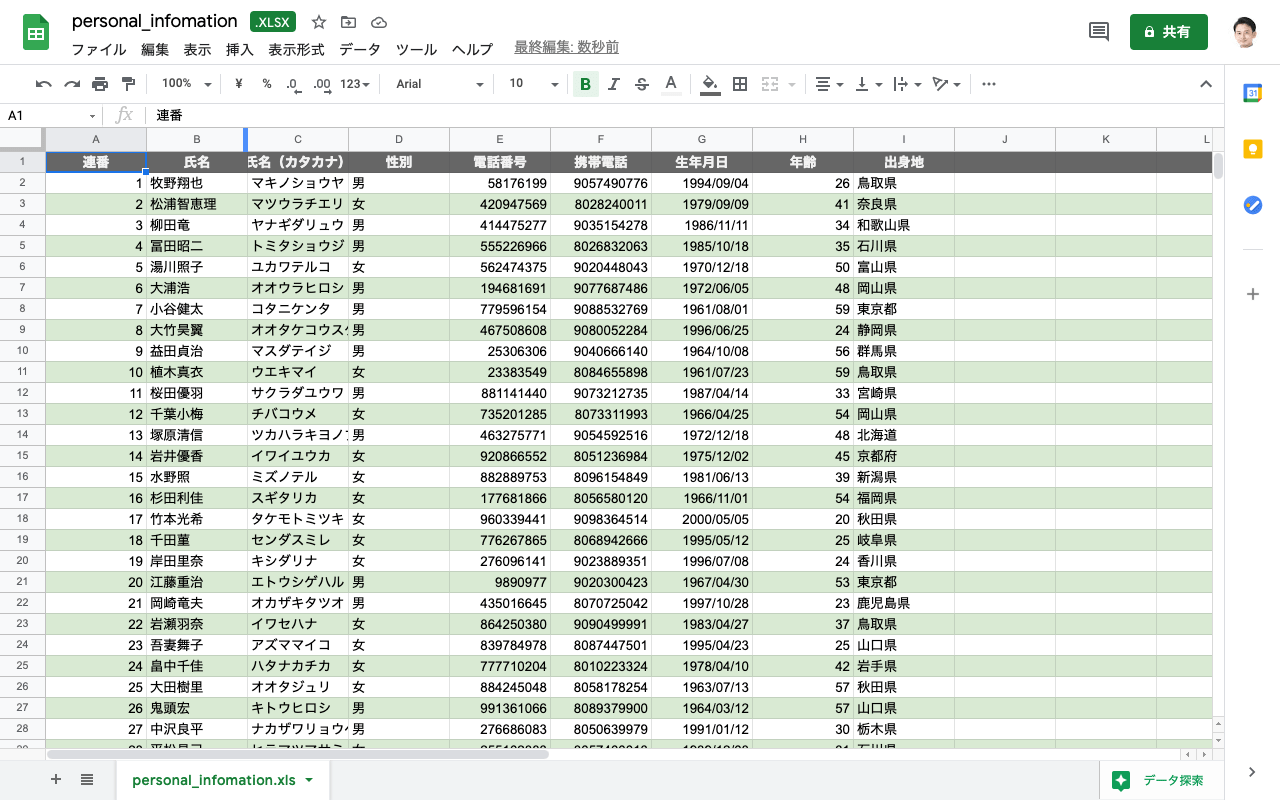Open vertical align dropdown
This screenshot has width=1280, height=800.
coord(869,84)
